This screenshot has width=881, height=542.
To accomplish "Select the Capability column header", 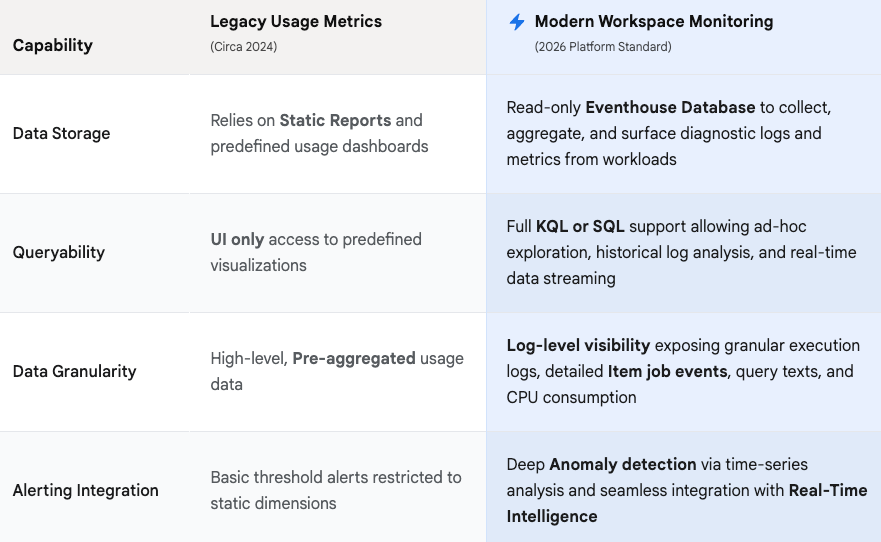I will click(x=53, y=45).
